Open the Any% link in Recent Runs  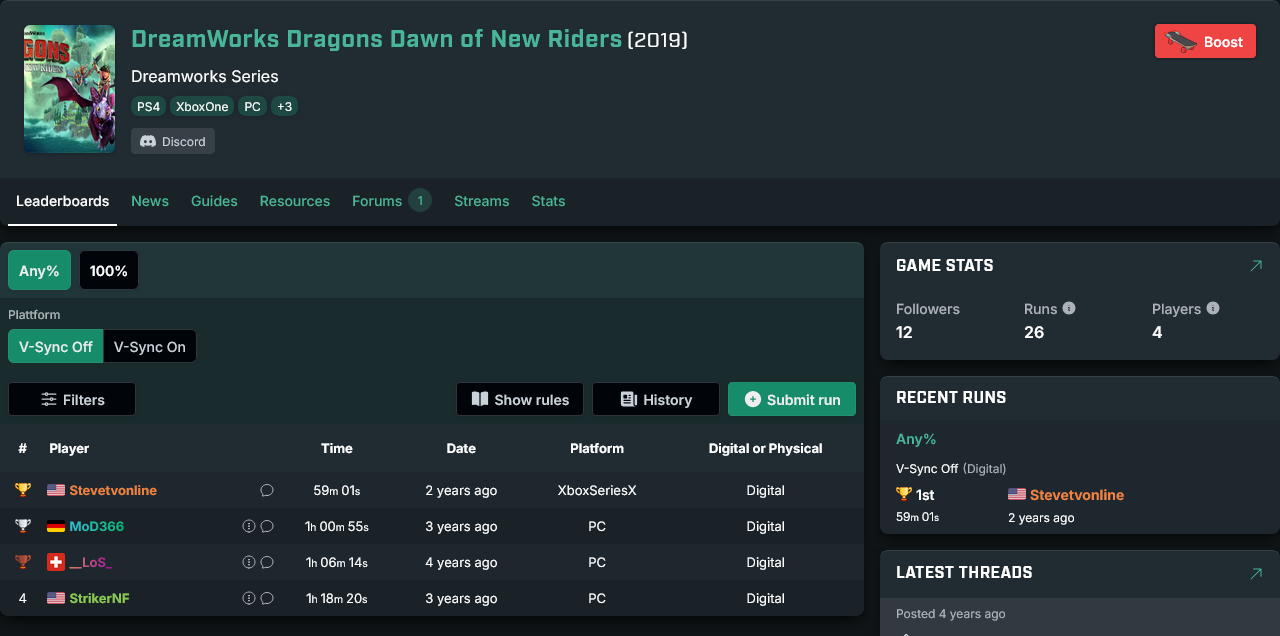[x=916, y=439]
